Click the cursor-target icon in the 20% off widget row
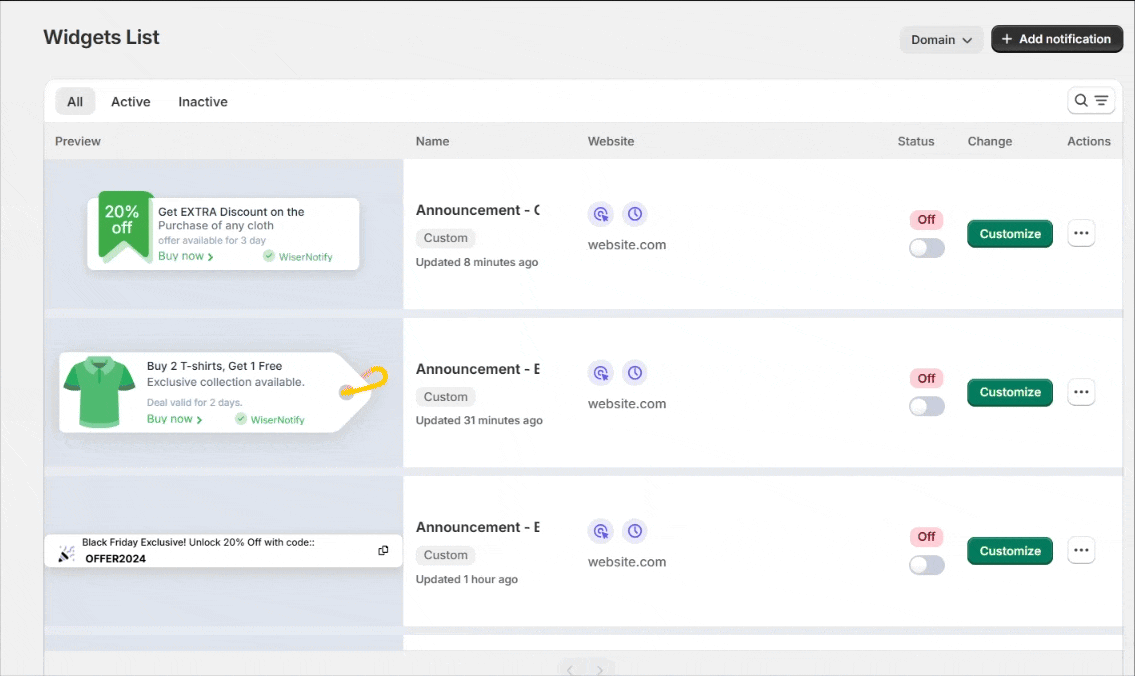Viewport: 1135px width, 676px height. tap(600, 214)
